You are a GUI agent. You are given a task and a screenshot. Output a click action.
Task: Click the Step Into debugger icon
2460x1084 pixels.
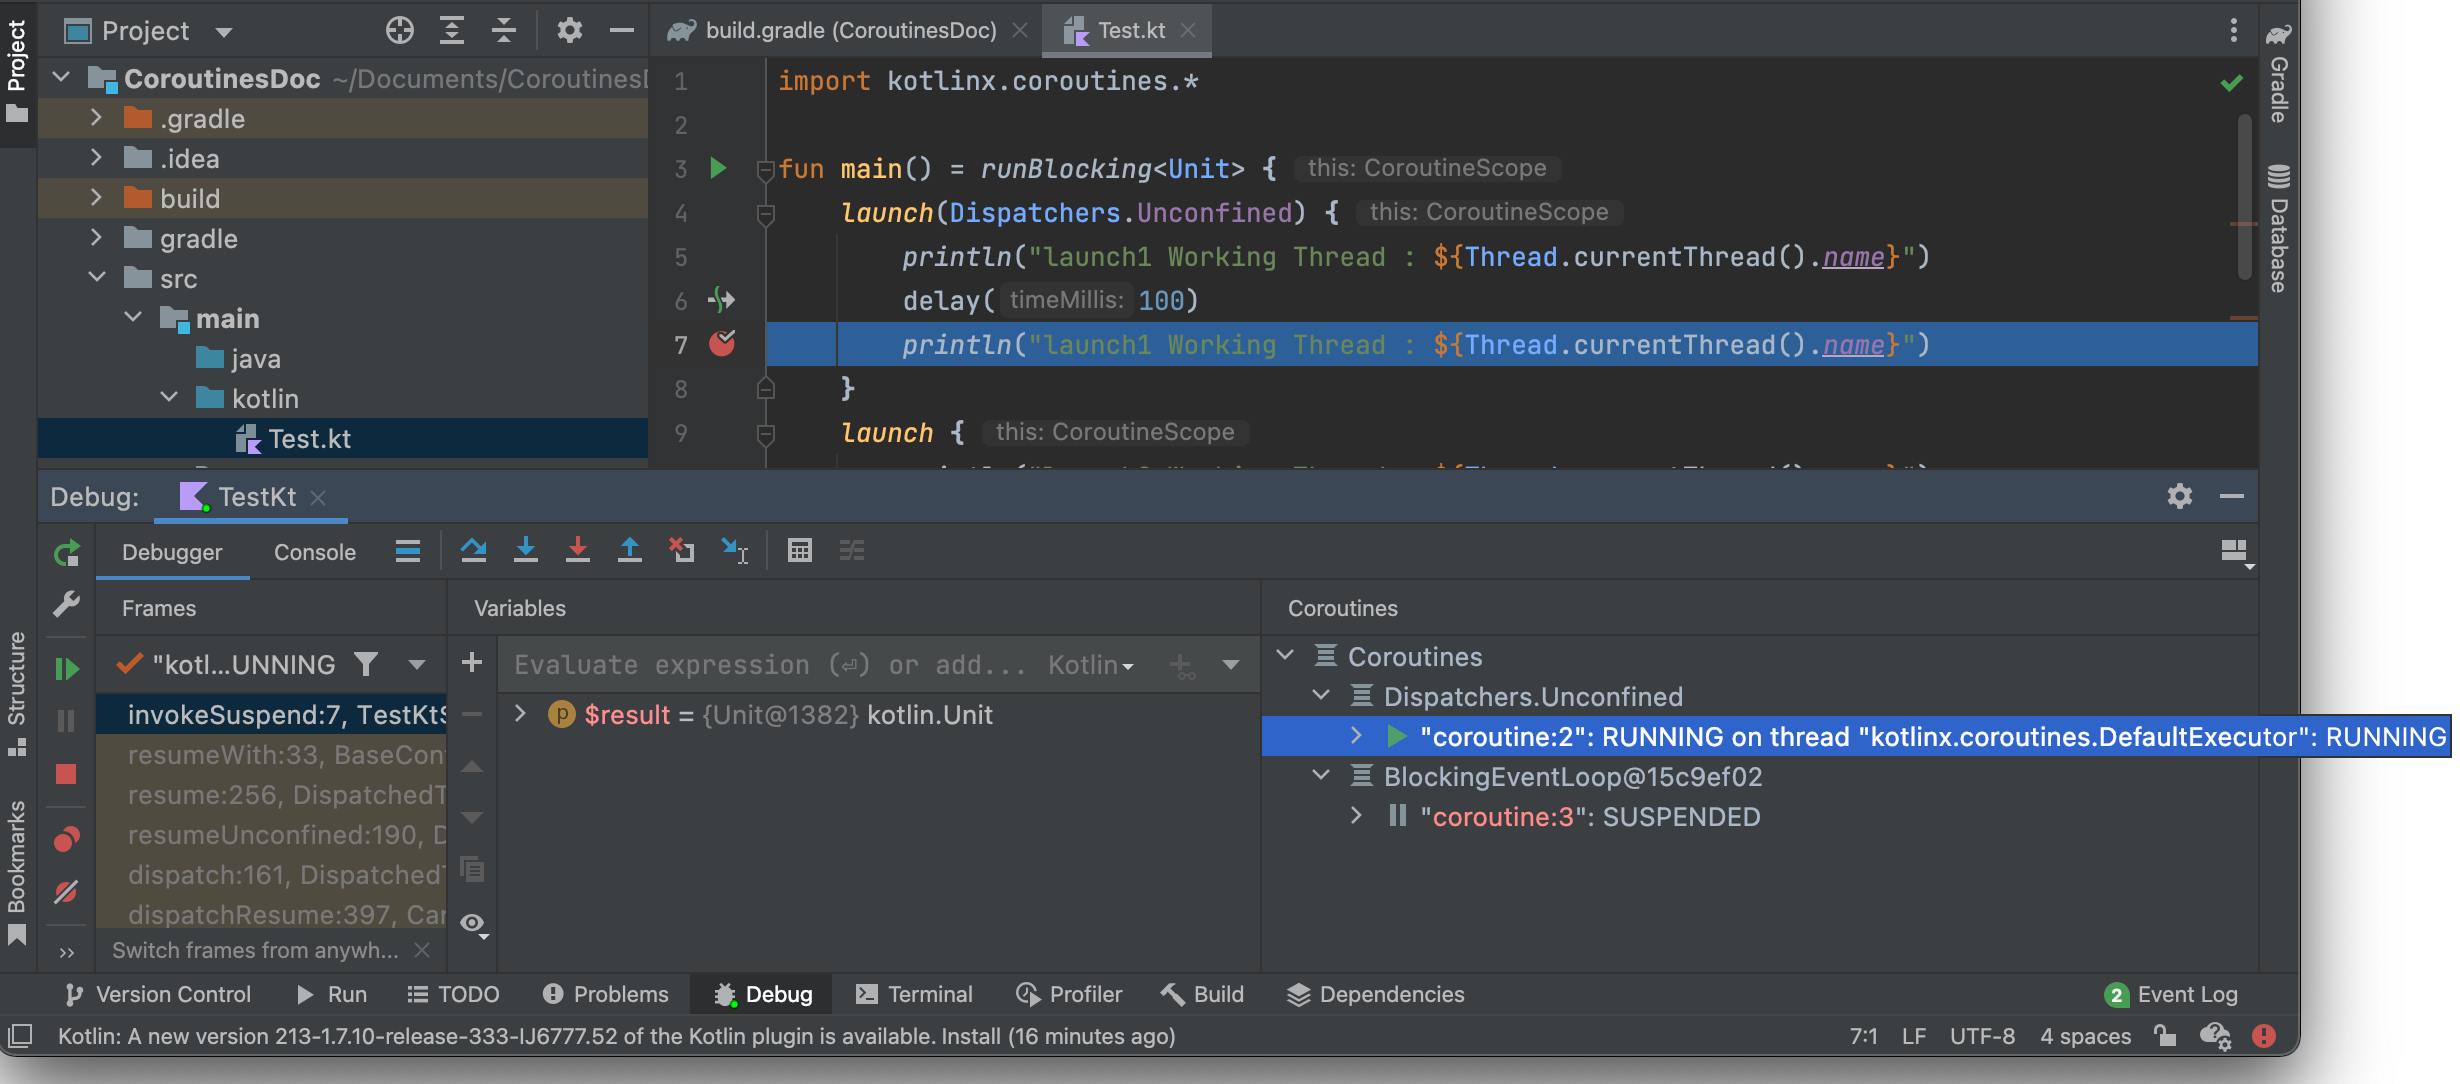click(x=525, y=550)
